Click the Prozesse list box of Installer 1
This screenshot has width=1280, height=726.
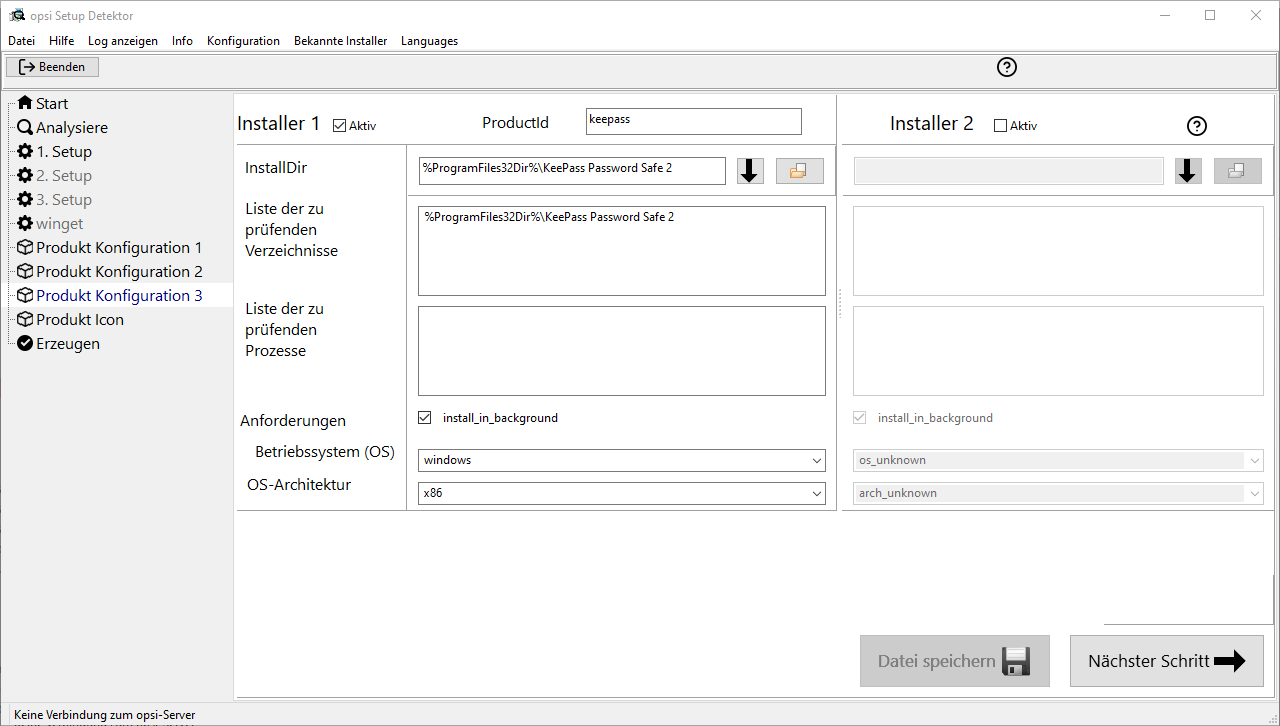pos(622,351)
